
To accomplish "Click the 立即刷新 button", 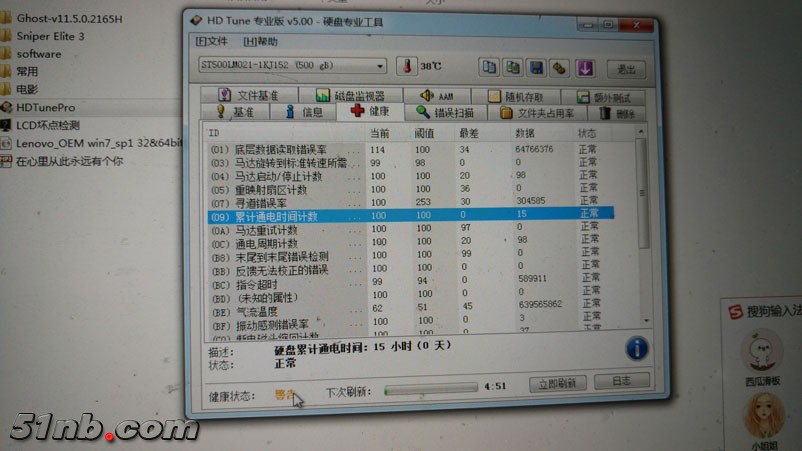I will click(x=556, y=383).
